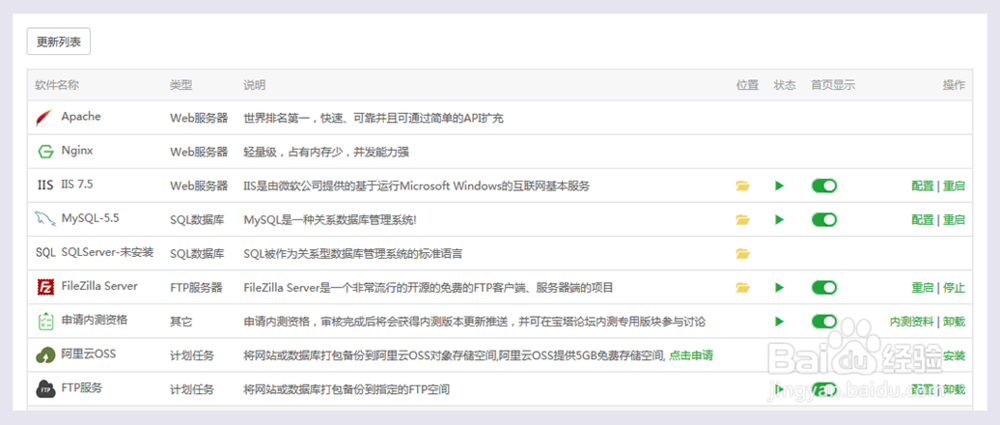
Task: Click the 位置 column header
Action: (x=747, y=85)
